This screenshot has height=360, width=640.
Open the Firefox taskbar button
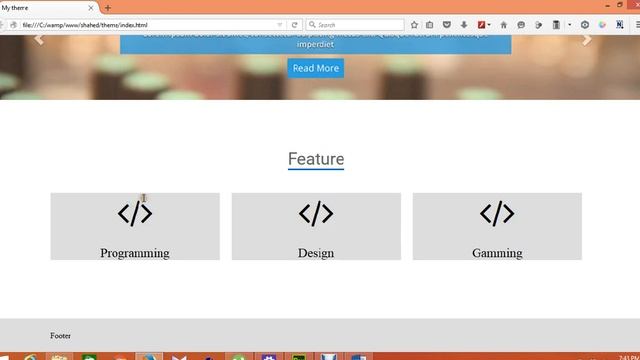pos(149,357)
